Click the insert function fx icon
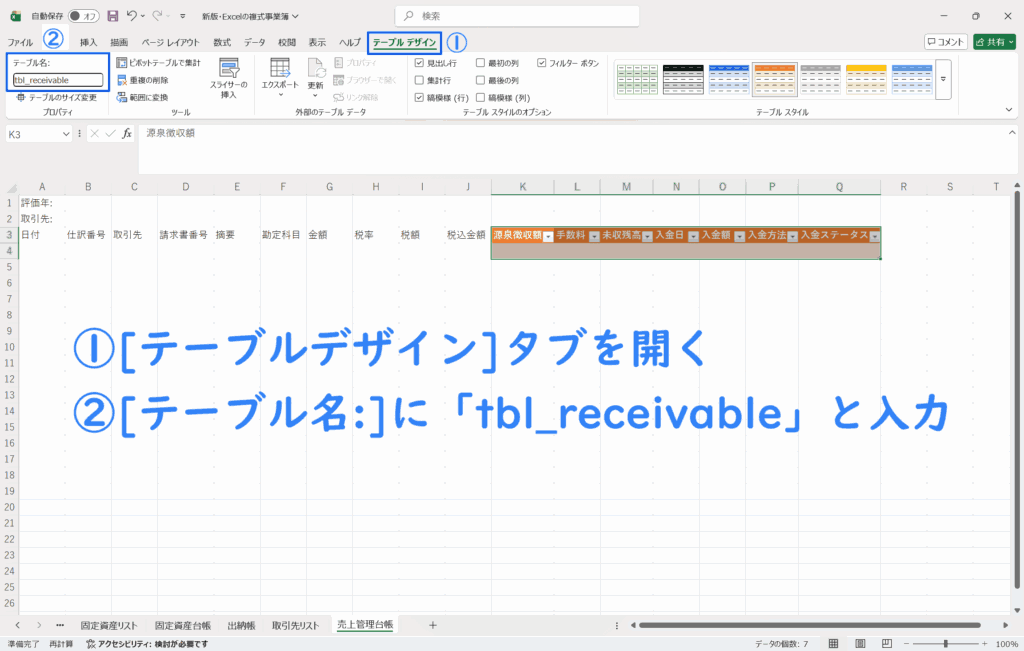Image resolution: width=1024 pixels, height=651 pixels. click(x=127, y=133)
